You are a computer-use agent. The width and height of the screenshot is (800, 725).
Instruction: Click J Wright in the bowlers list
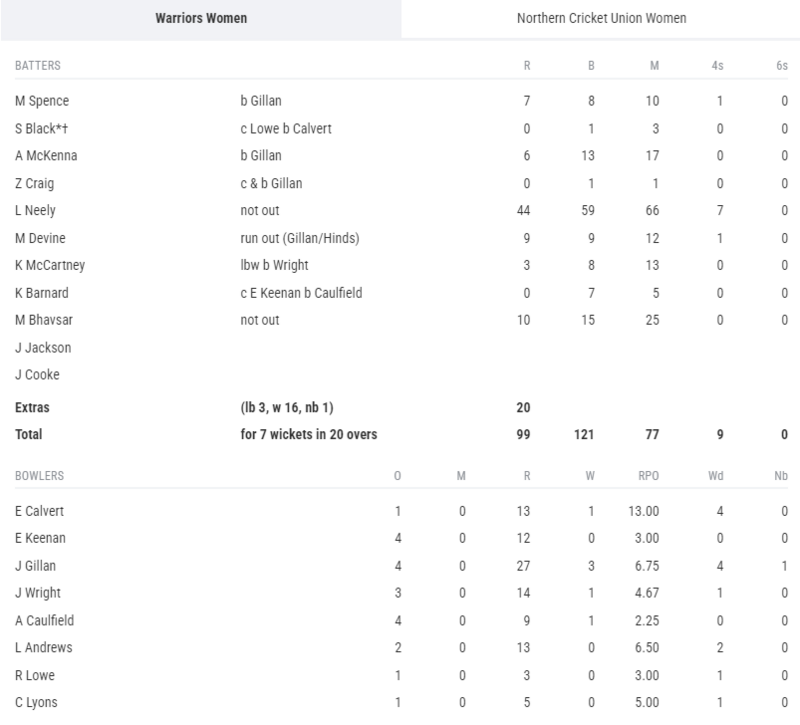click(37, 593)
